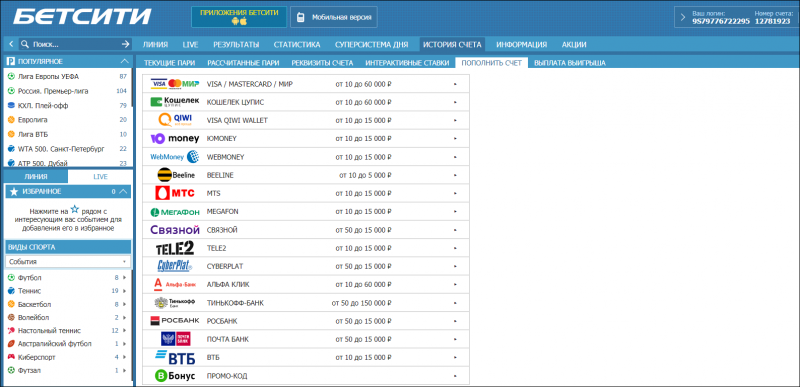Open Австралийский футбол sport row
The width and height of the screenshot is (800, 387).
pyautogui.click(x=67, y=344)
